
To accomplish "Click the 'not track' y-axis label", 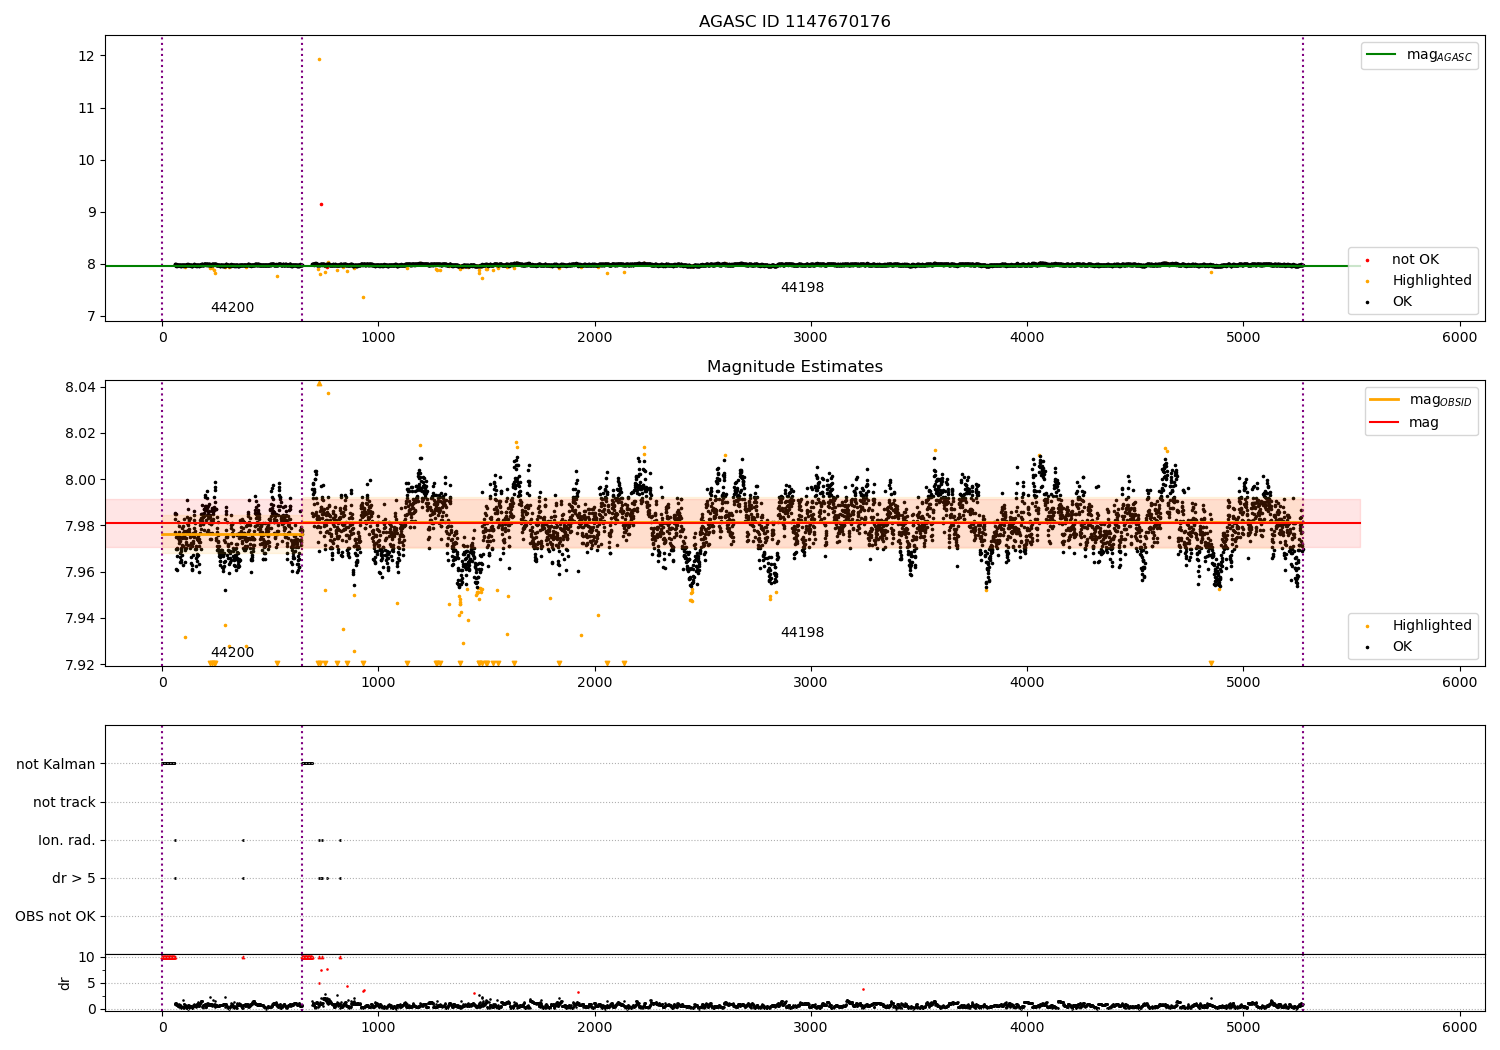I will click(64, 802).
